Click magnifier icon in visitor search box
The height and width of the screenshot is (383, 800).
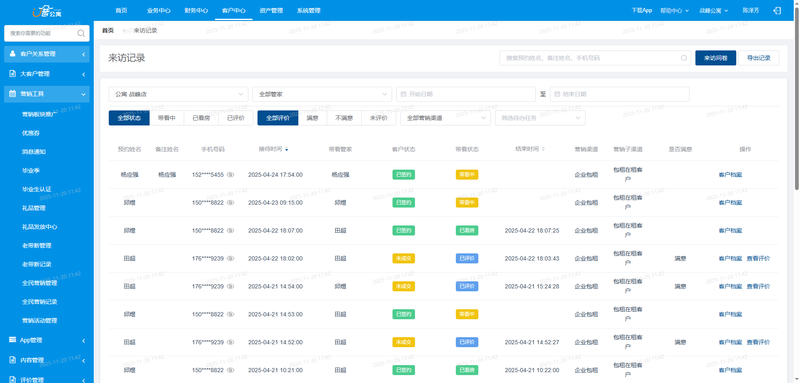pos(684,58)
